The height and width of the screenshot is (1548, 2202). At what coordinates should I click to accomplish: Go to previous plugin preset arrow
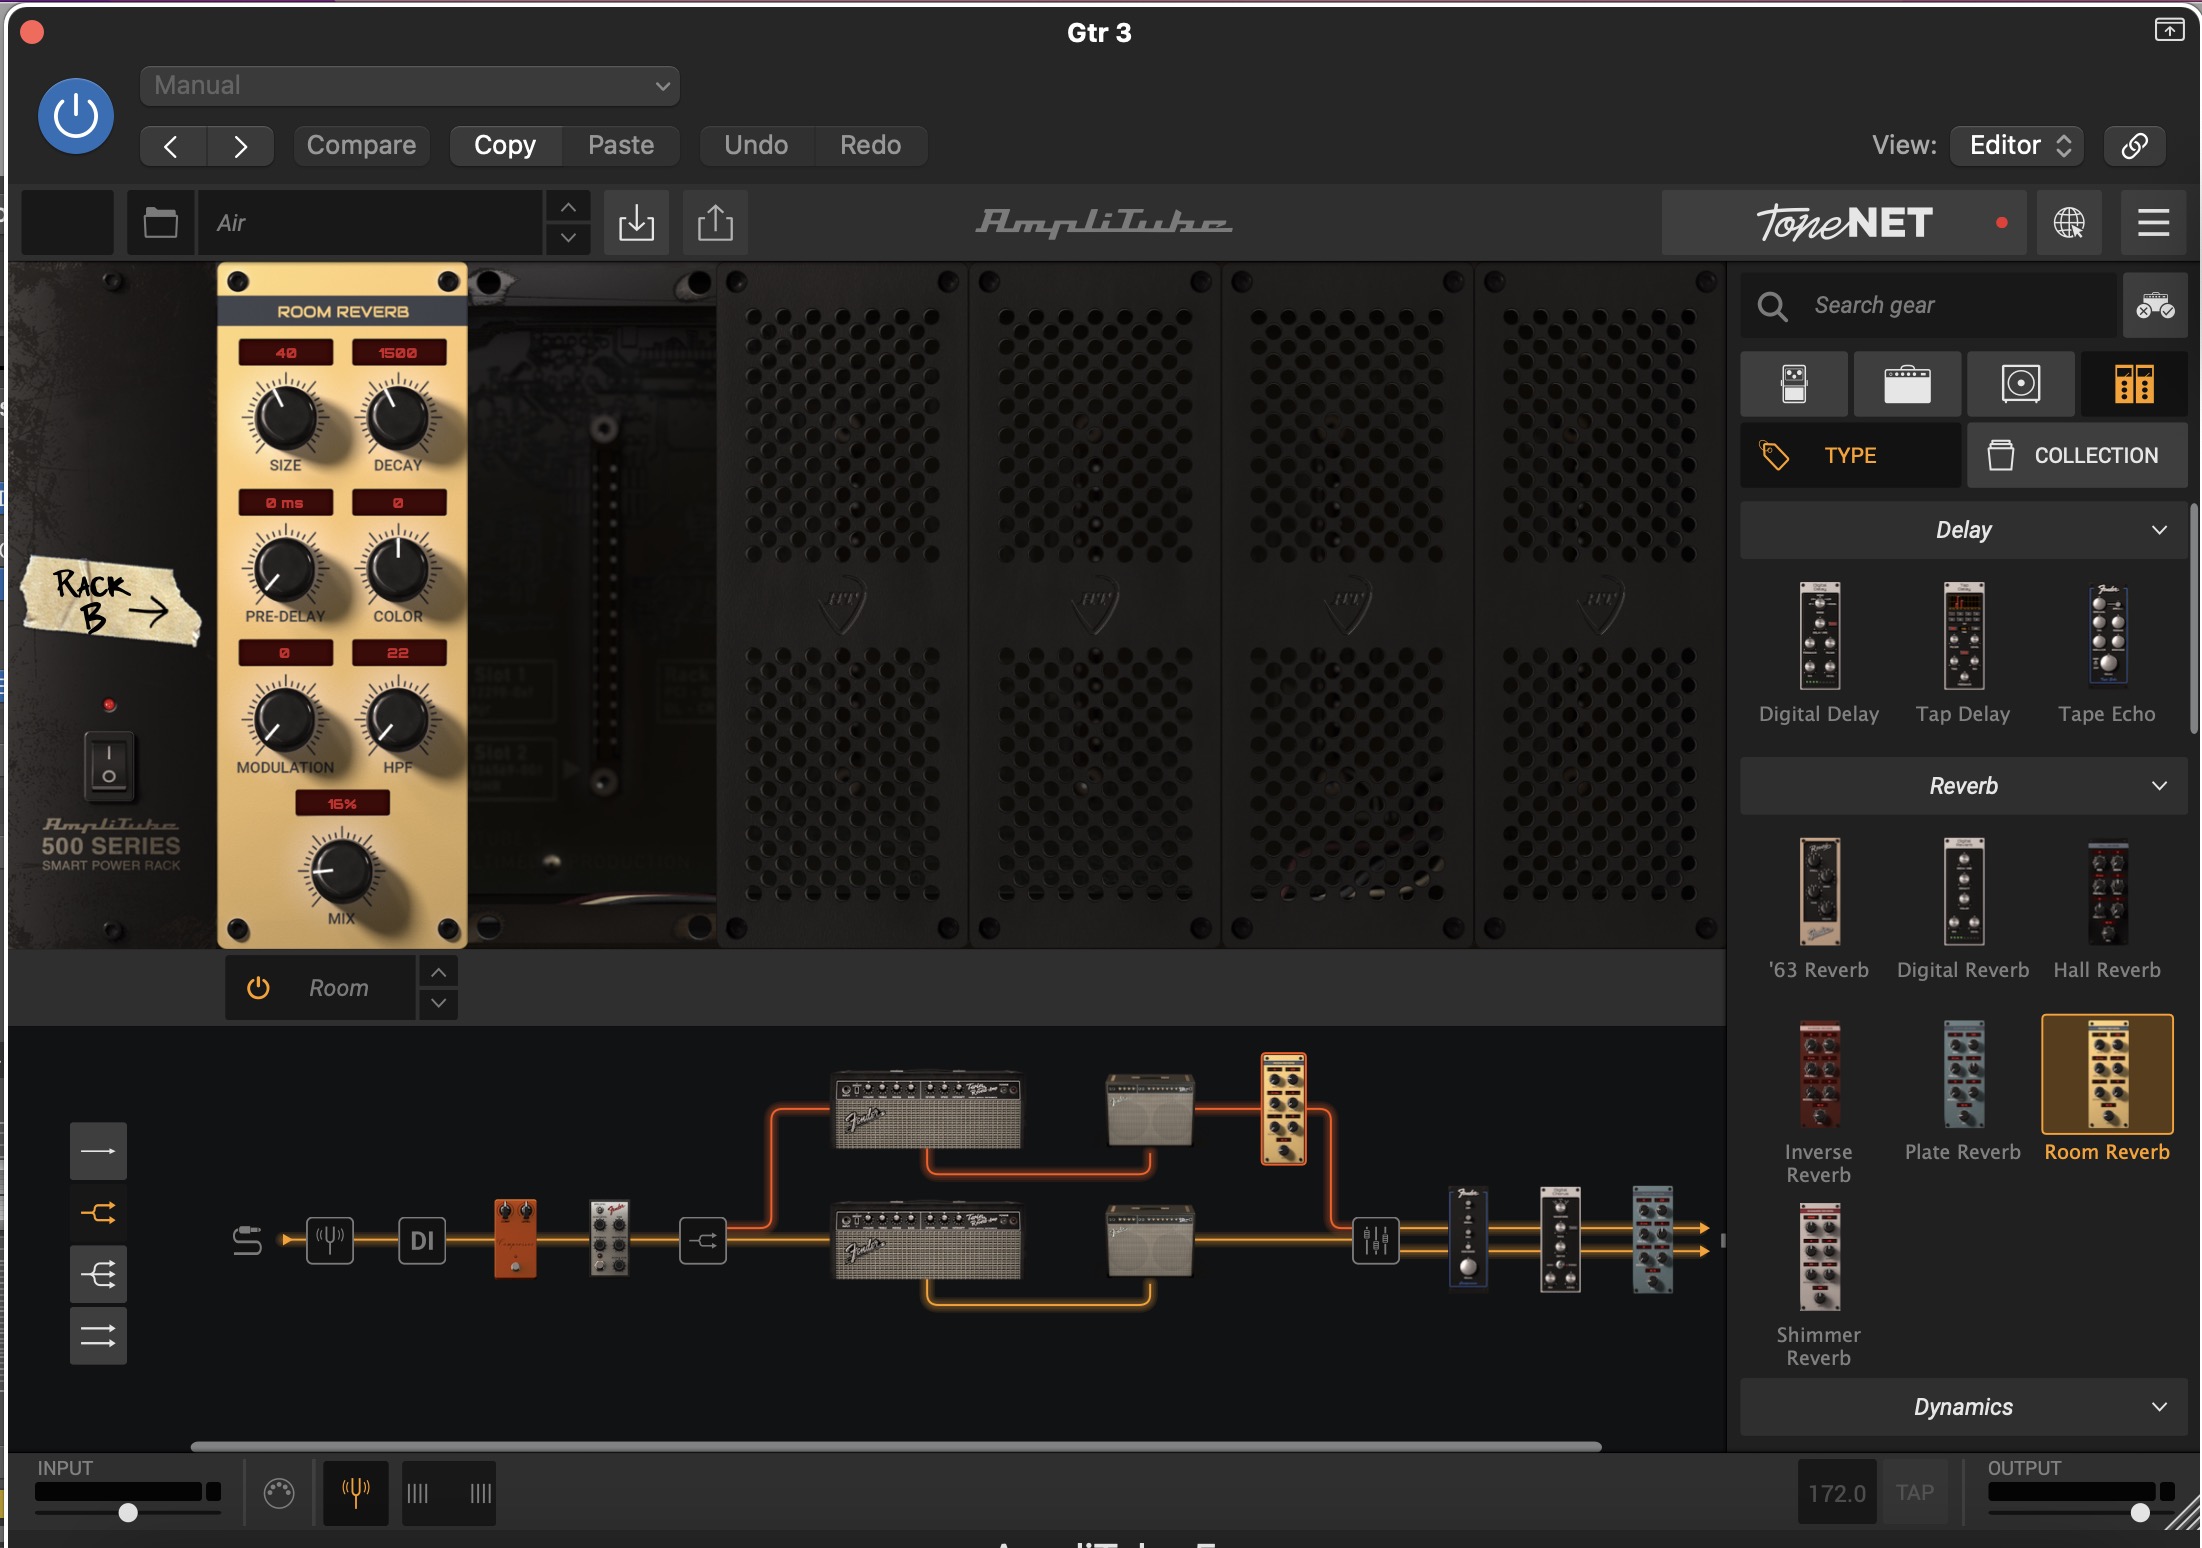[172, 146]
